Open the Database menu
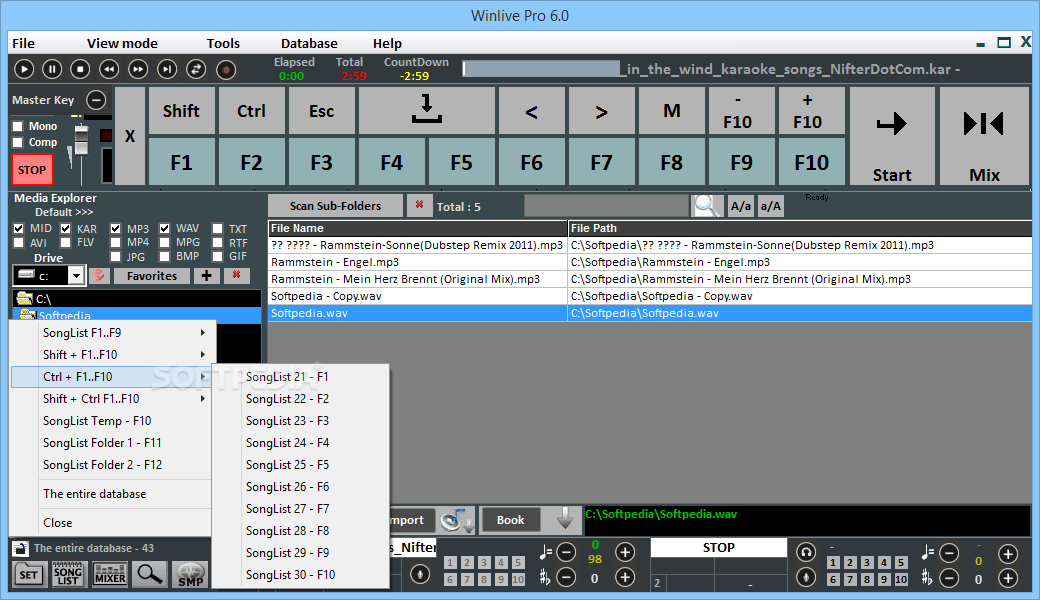Image resolution: width=1040 pixels, height=600 pixels. [309, 43]
